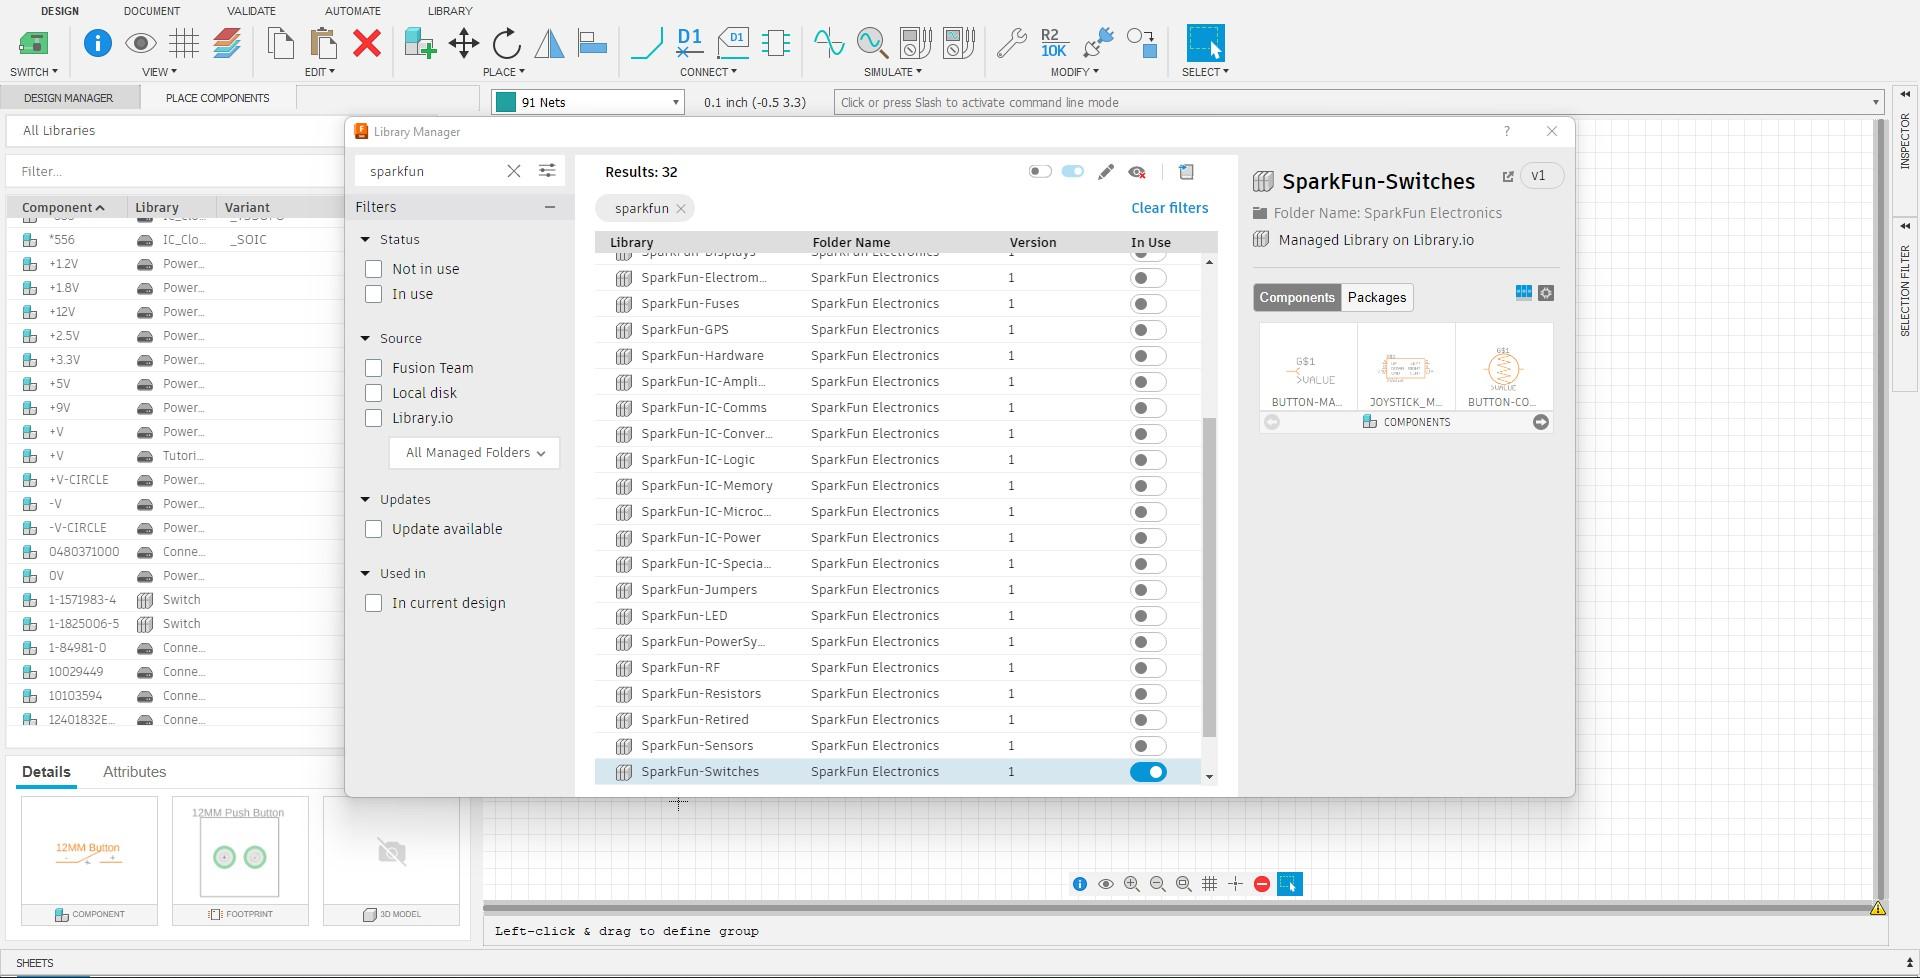Click the Show eye icon in the View group
Image resolution: width=1920 pixels, height=978 pixels.
[x=141, y=43]
